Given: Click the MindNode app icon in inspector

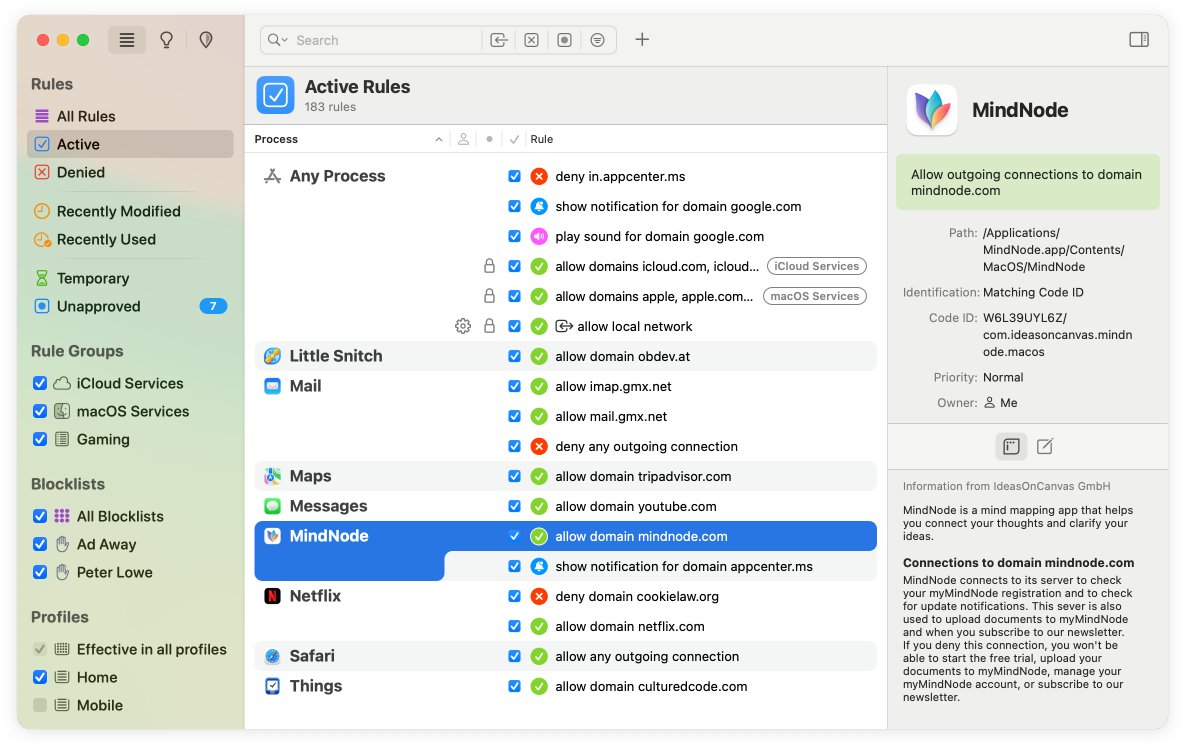Looking at the screenshot, I should click(x=932, y=110).
